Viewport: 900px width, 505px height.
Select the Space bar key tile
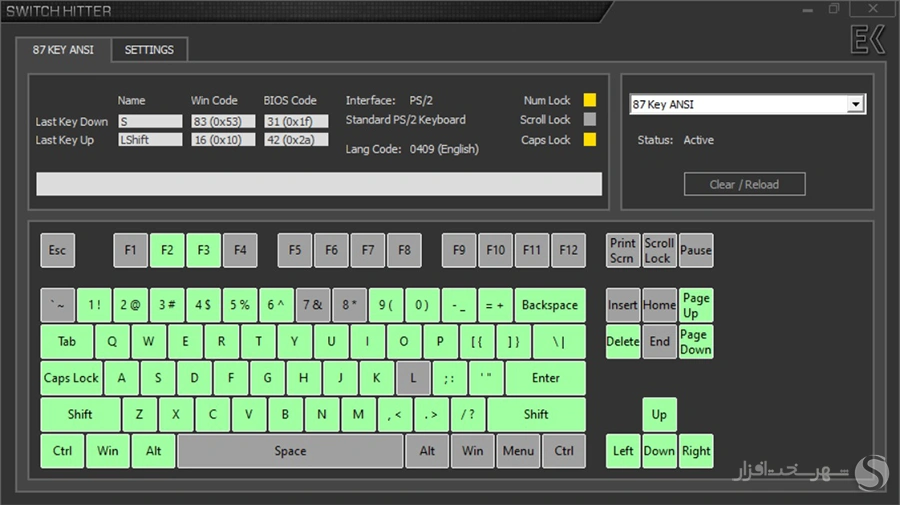(290, 451)
